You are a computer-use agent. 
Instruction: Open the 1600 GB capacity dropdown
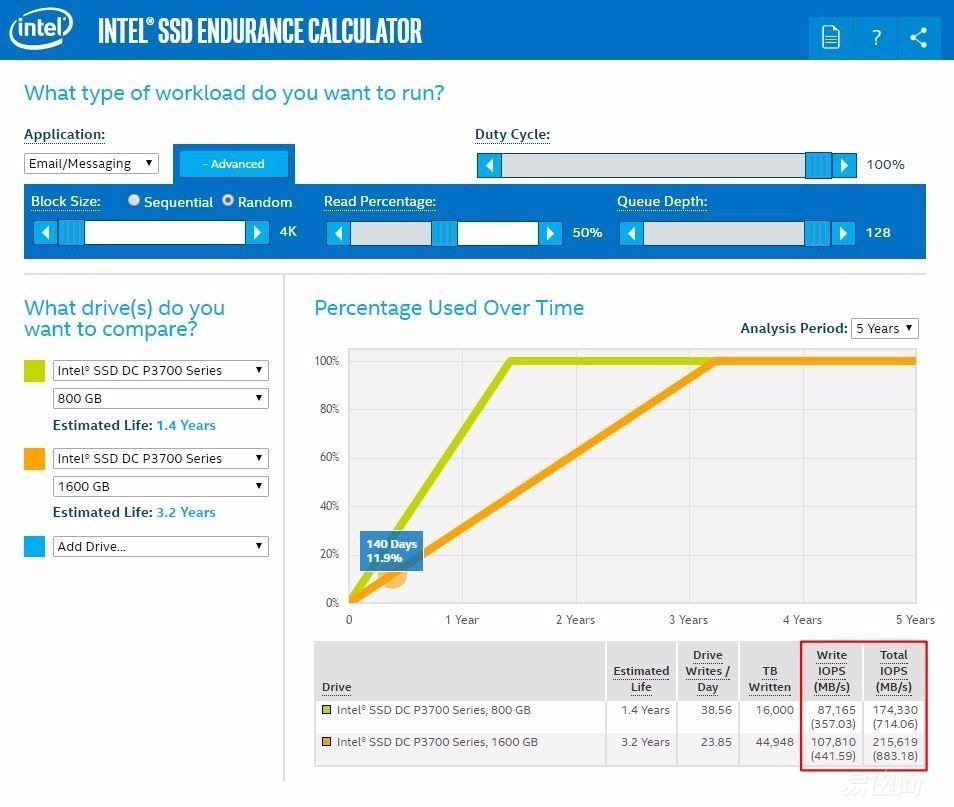(x=161, y=486)
